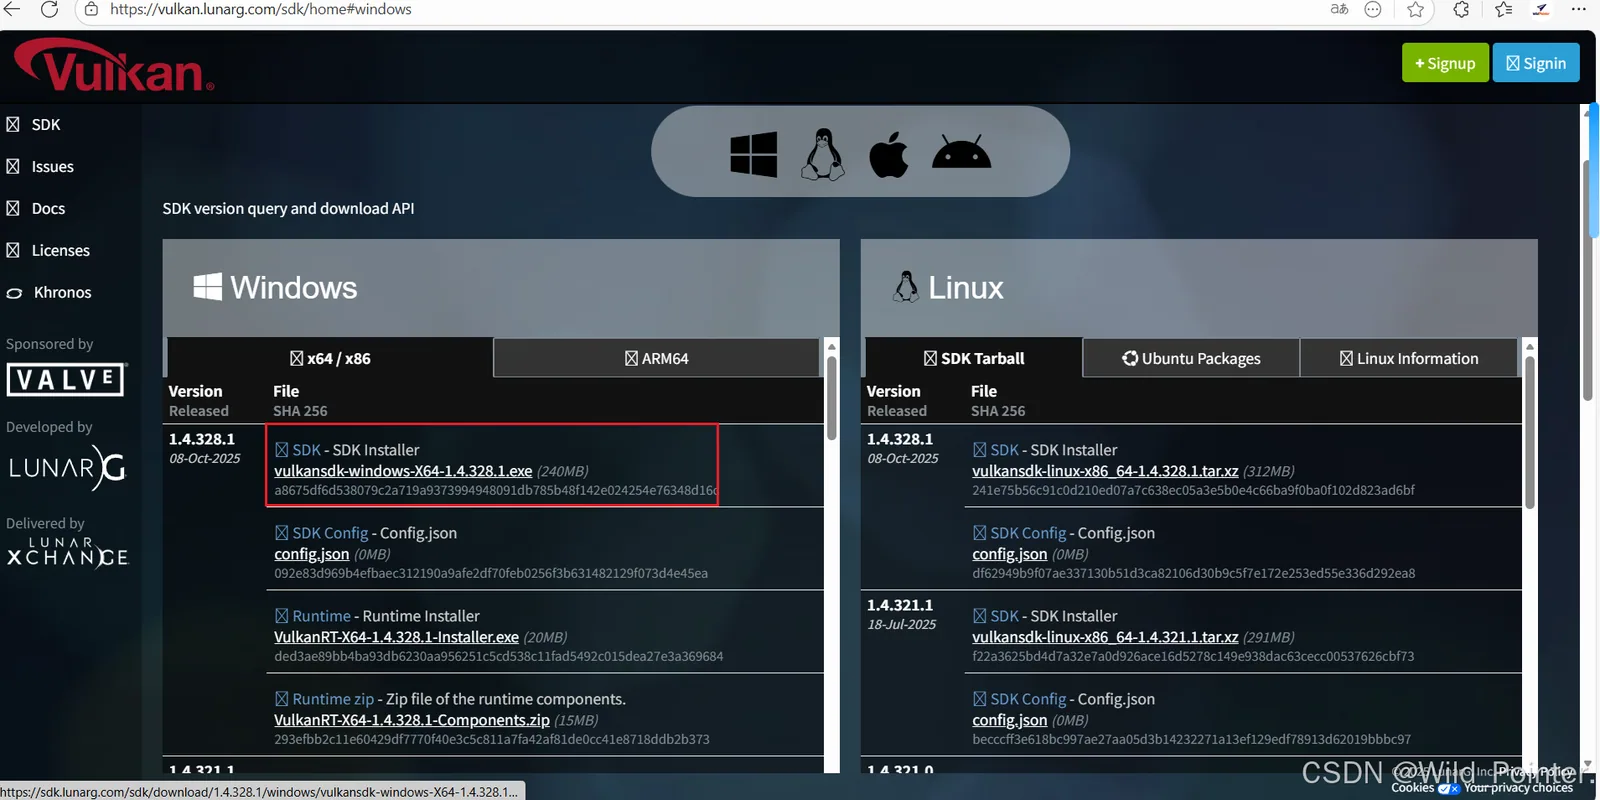Screen dimensions: 1600x800
Task: Download VulkanRT-X64-1.4.328.1-Installer.exe
Action: (x=397, y=637)
